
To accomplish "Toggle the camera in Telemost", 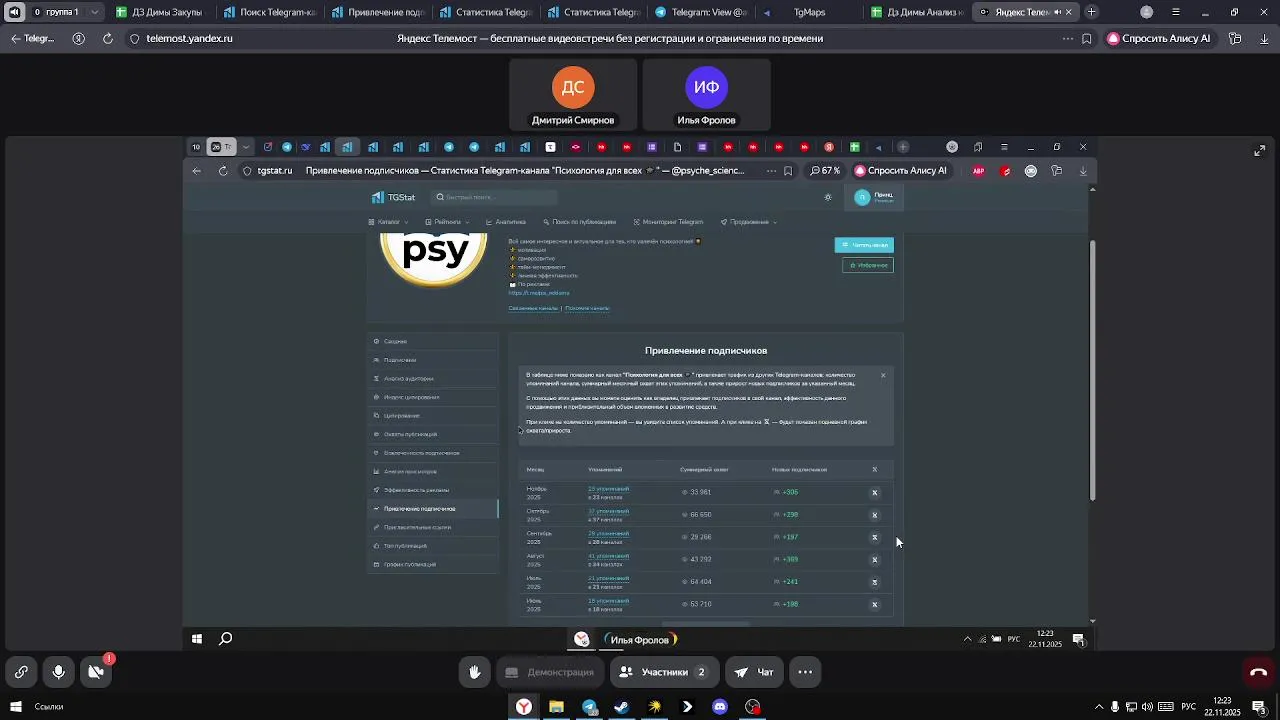I will tap(96, 672).
